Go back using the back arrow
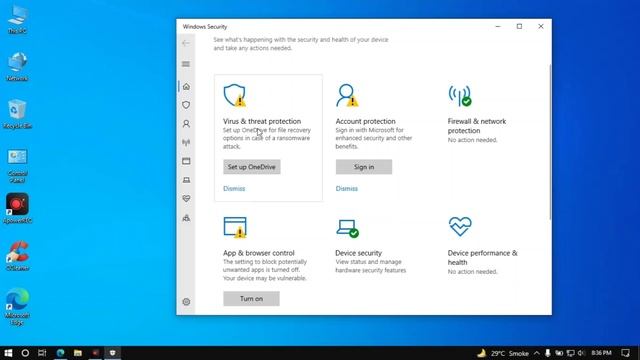 pos(186,43)
